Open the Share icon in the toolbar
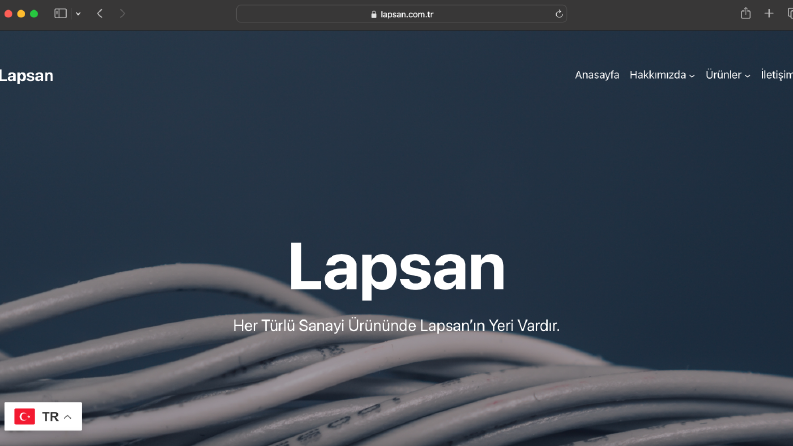Image resolution: width=793 pixels, height=446 pixels. click(745, 14)
